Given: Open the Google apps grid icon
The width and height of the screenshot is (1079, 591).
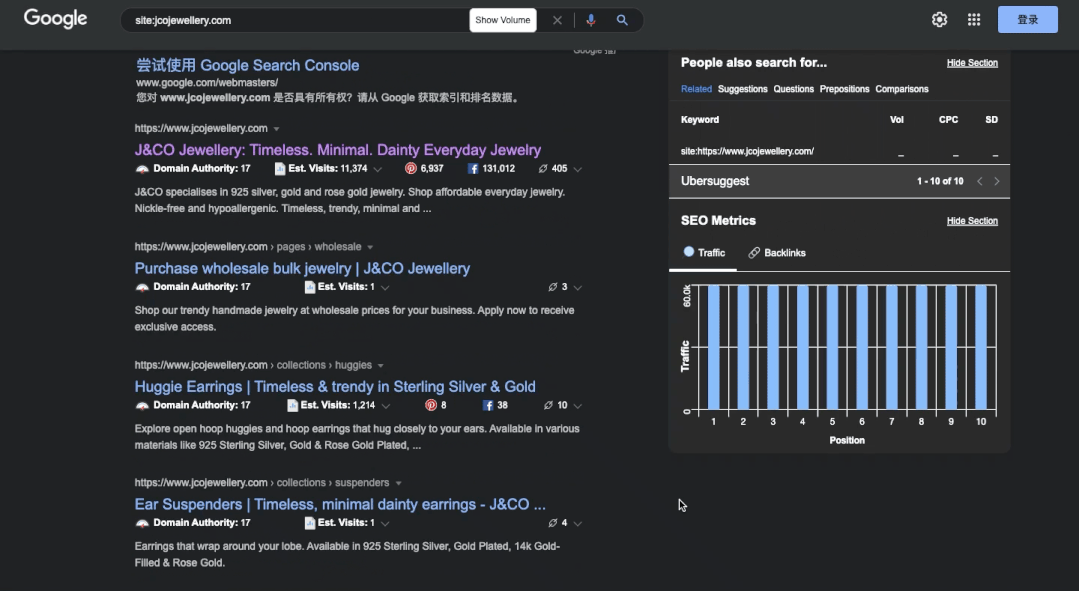Looking at the screenshot, I should tap(974, 20).
